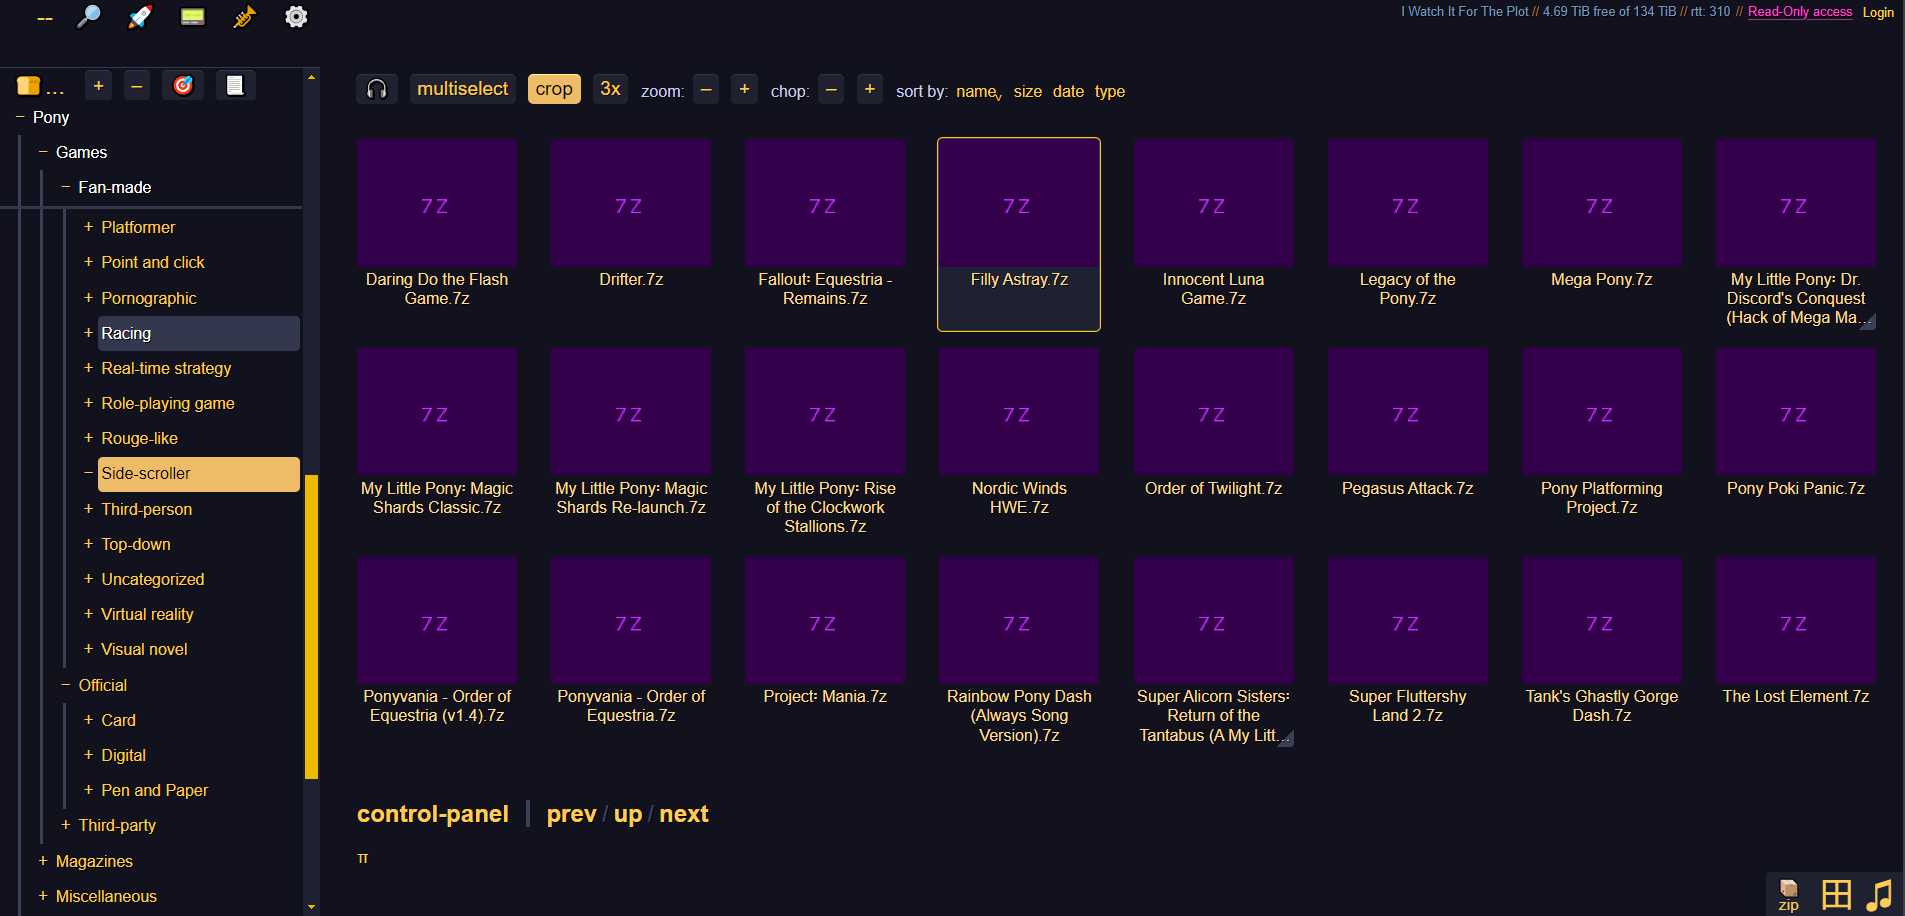This screenshot has width=1905, height=916.
Task: Open the control-panel link
Action: (x=433, y=814)
